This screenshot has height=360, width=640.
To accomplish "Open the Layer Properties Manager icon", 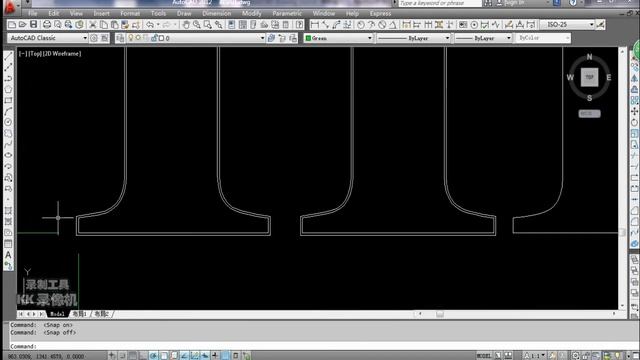I will point(120,38).
